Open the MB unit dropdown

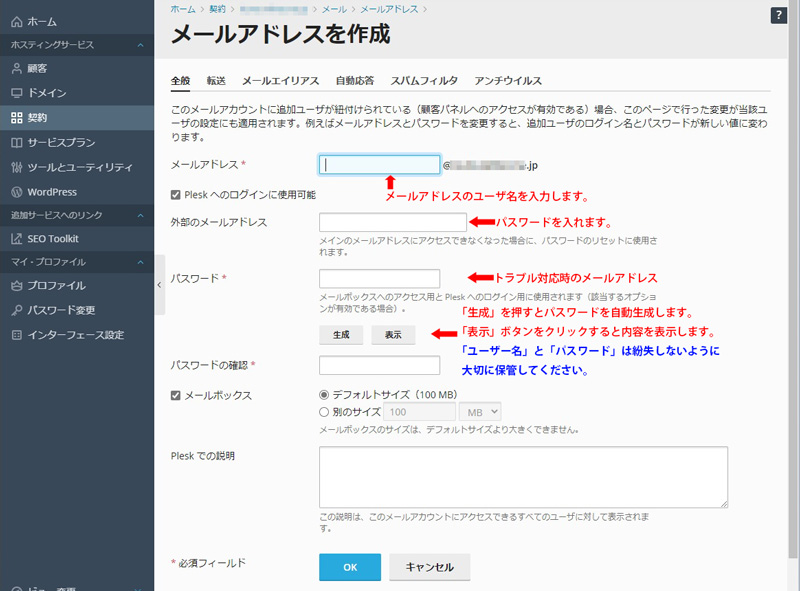coord(480,412)
